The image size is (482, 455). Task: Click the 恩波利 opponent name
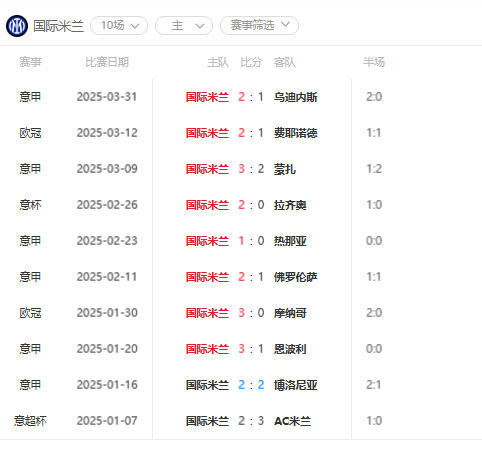290,349
